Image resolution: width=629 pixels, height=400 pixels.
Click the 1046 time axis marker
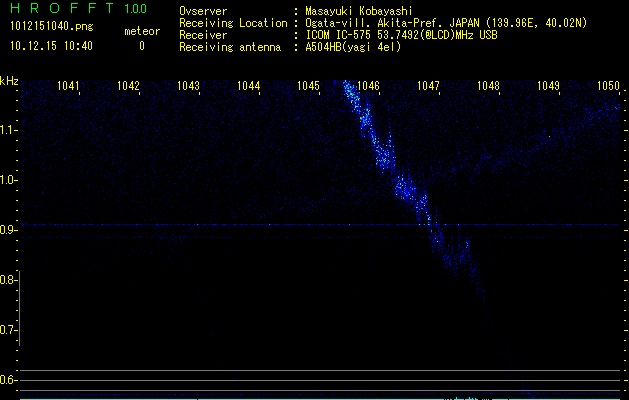(x=368, y=86)
